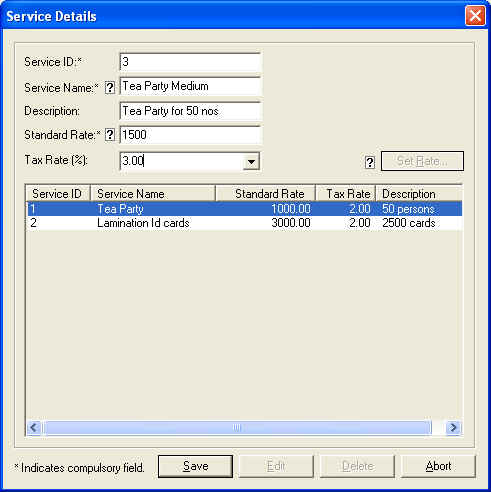Click the Abort button
The height and width of the screenshot is (492, 491).
click(x=438, y=466)
